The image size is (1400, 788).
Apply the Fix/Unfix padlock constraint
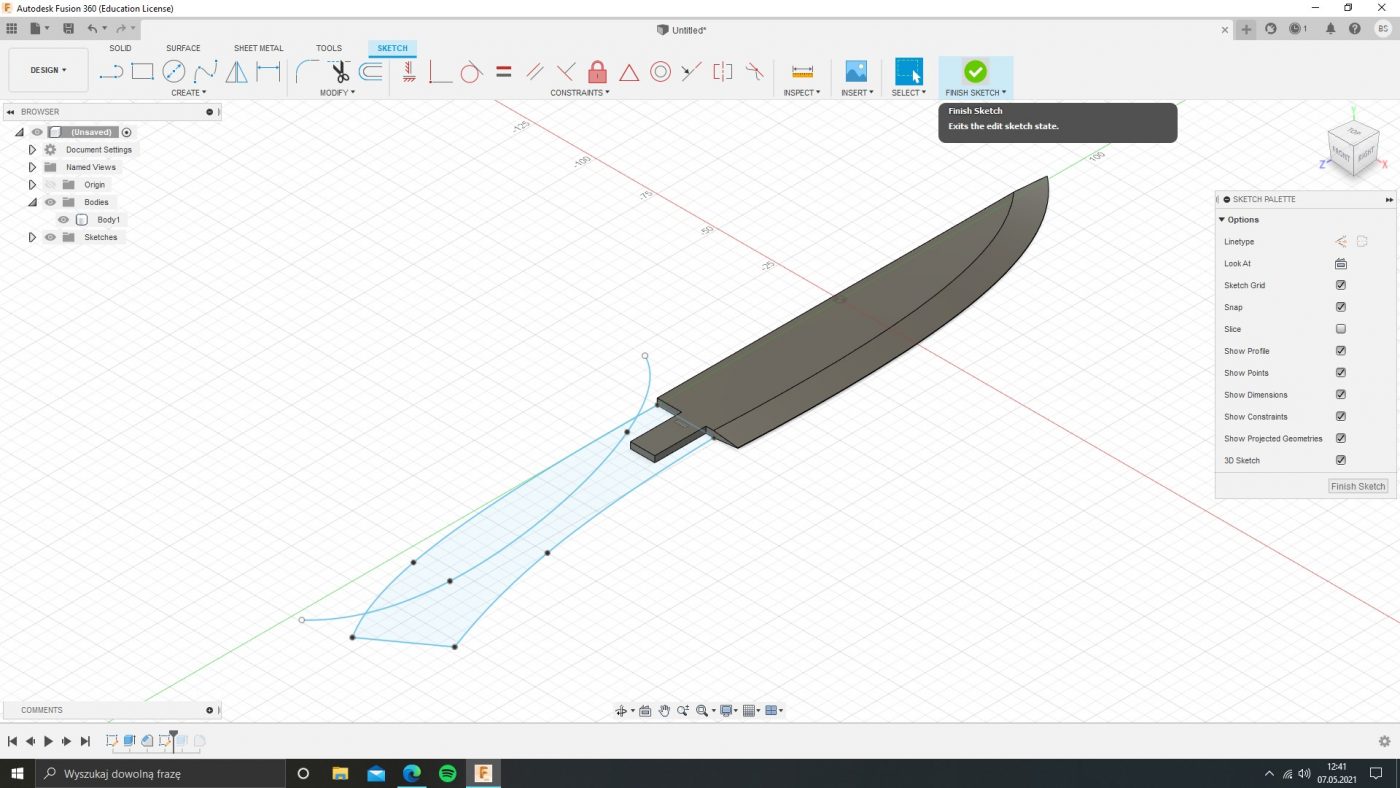click(x=597, y=72)
